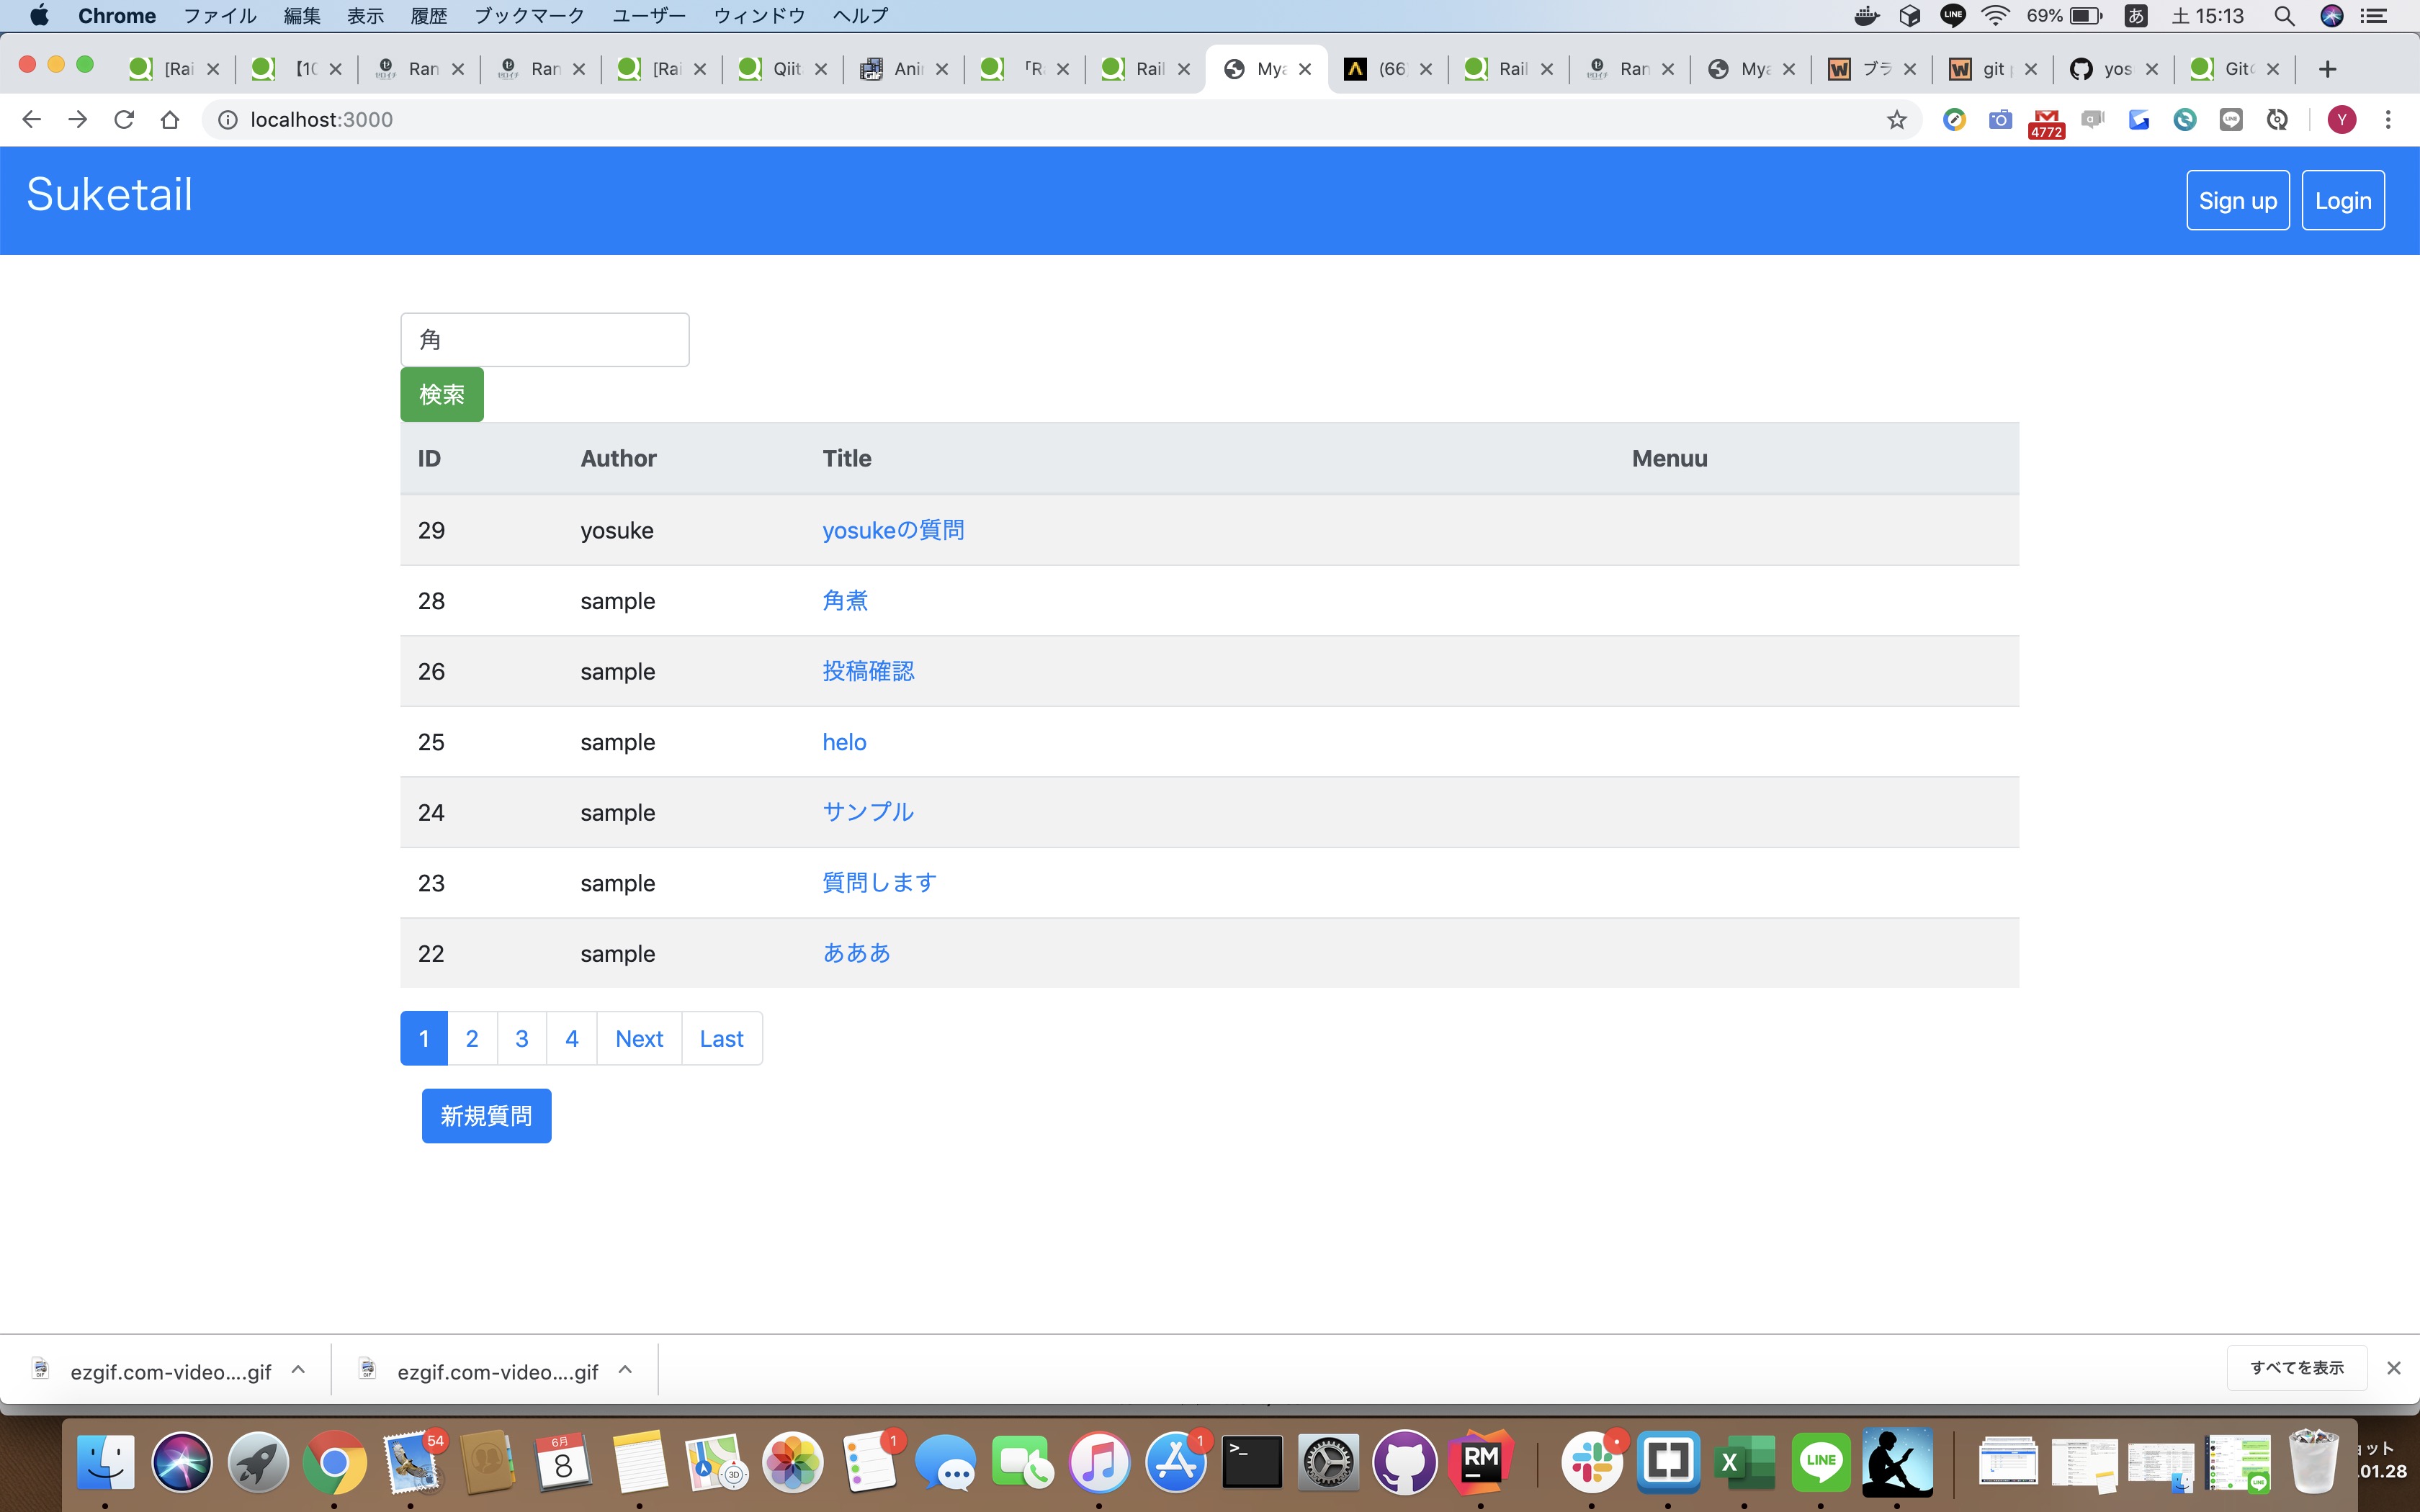Viewport: 2420px width, 1512px height.
Task: Bookmark this page with the star icon
Action: click(x=1896, y=120)
